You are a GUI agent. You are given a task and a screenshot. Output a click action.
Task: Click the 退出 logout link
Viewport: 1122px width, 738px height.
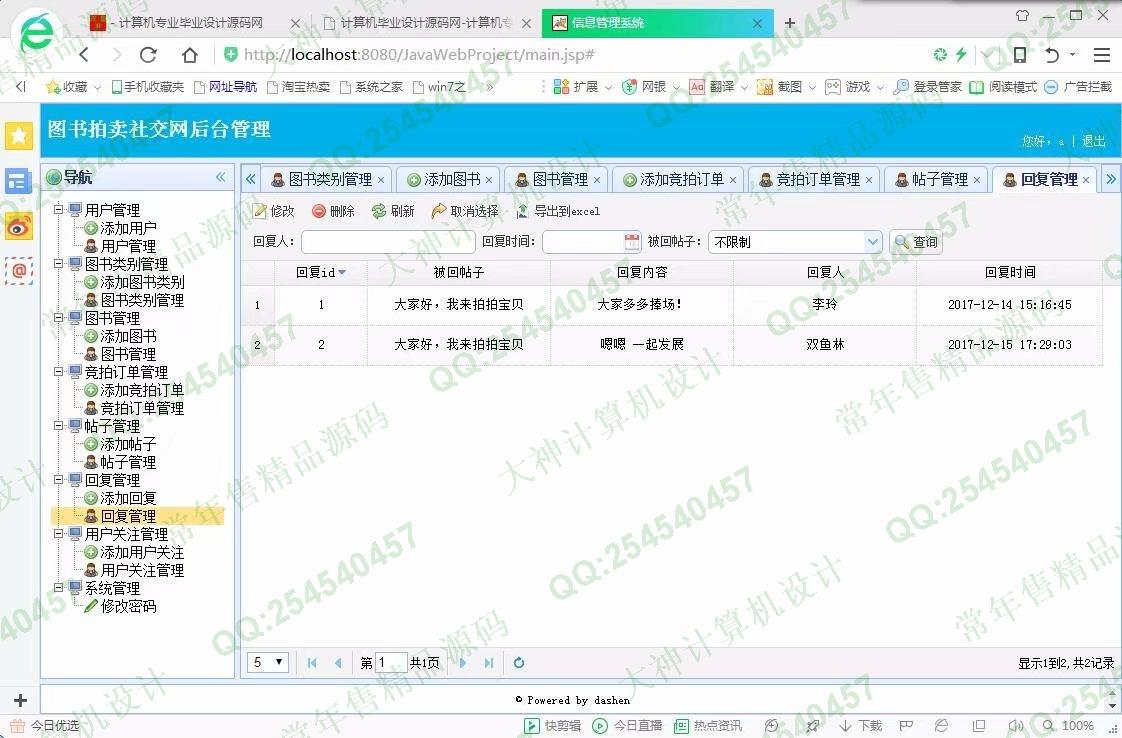click(x=1093, y=141)
